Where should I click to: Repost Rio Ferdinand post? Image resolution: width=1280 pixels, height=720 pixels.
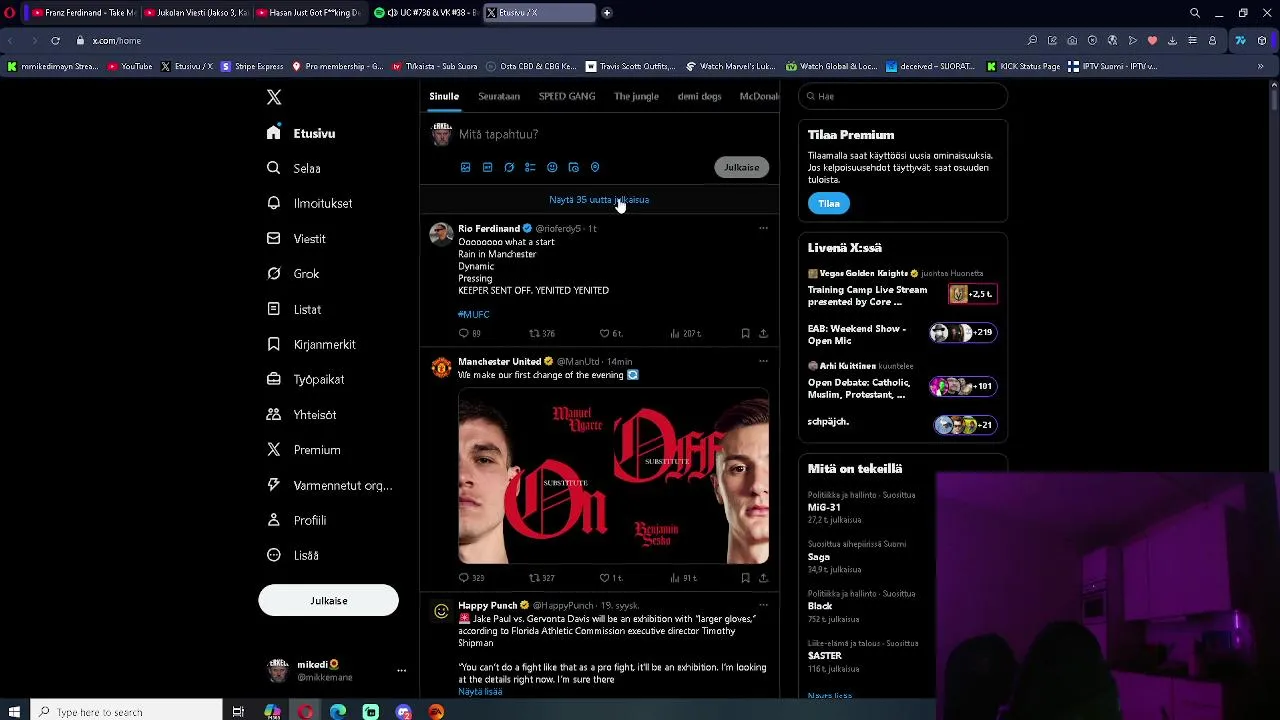click(541, 333)
